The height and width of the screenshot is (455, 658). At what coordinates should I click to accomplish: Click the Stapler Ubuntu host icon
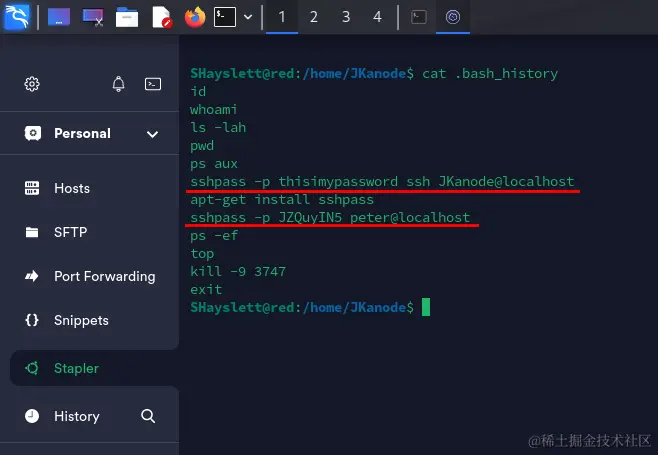tap(32, 368)
